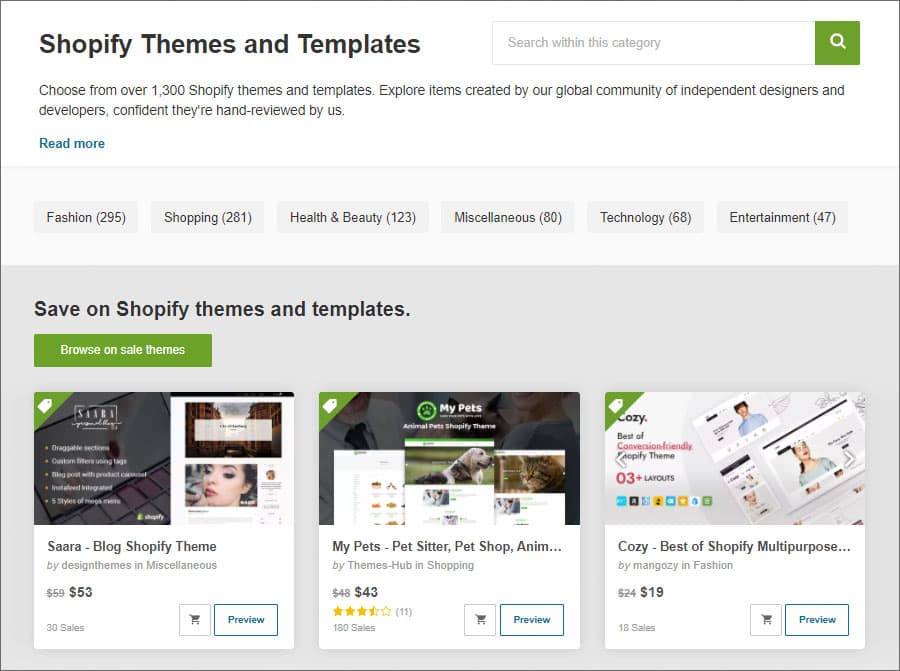Show next image on Cozy thumbnail
This screenshot has height=671, width=900.
coord(849,458)
